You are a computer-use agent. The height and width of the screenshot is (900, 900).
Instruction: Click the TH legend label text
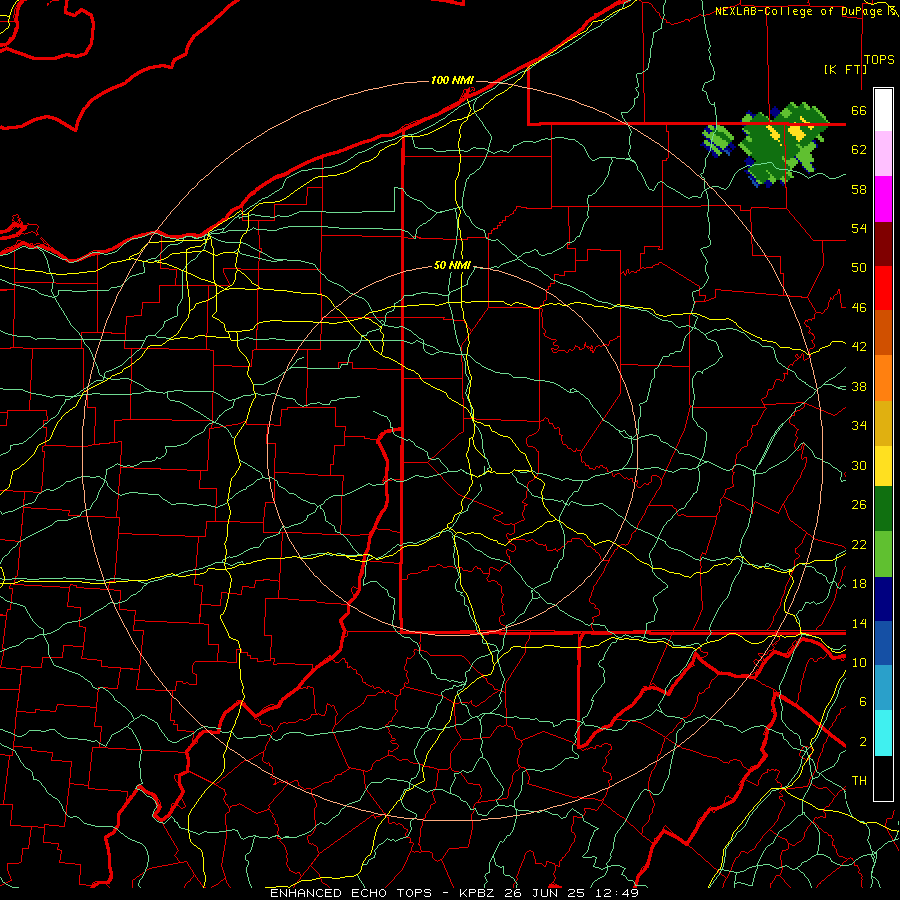(x=859, y=781)
